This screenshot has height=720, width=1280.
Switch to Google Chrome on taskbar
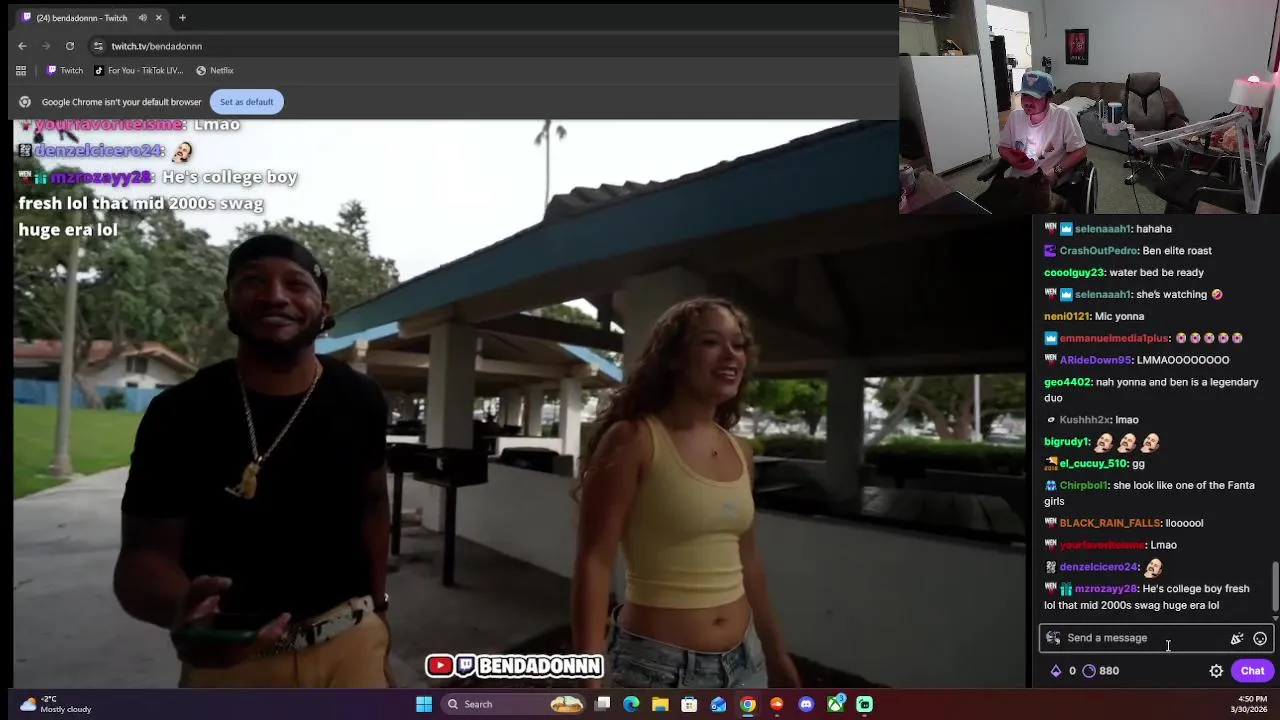pyautogui.click(x=748, y=704)
